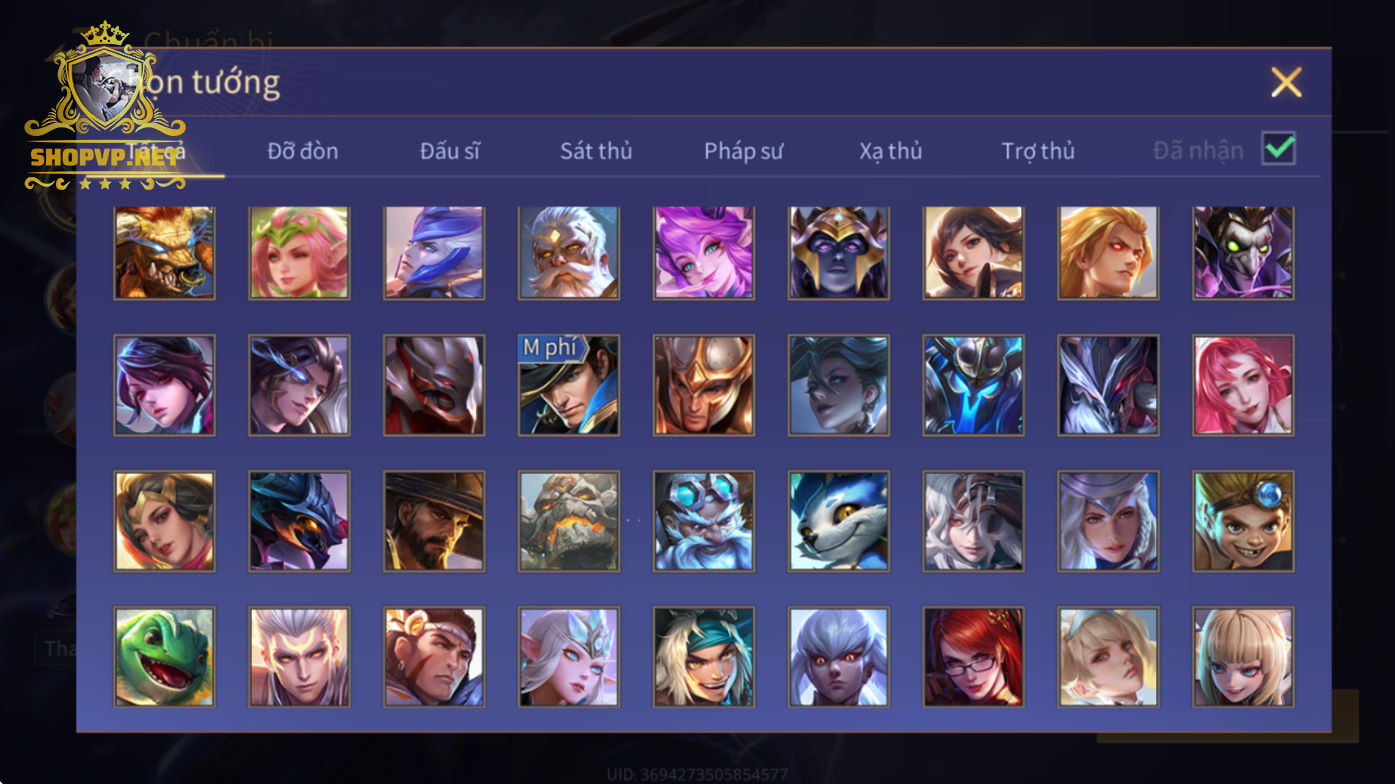Switch to the 'Đỡ đòn' tab
Viewport: 1395px width, 784px height.
click(303, 151)
